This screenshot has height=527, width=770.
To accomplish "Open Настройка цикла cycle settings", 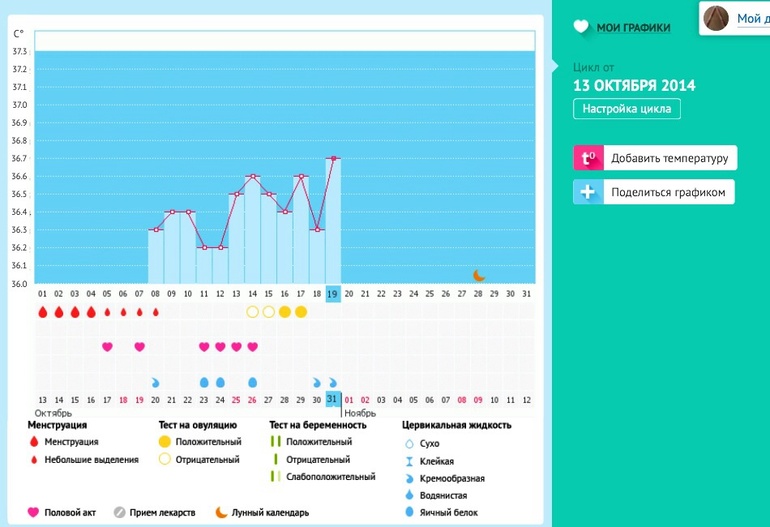I will (x=626, y=110).
